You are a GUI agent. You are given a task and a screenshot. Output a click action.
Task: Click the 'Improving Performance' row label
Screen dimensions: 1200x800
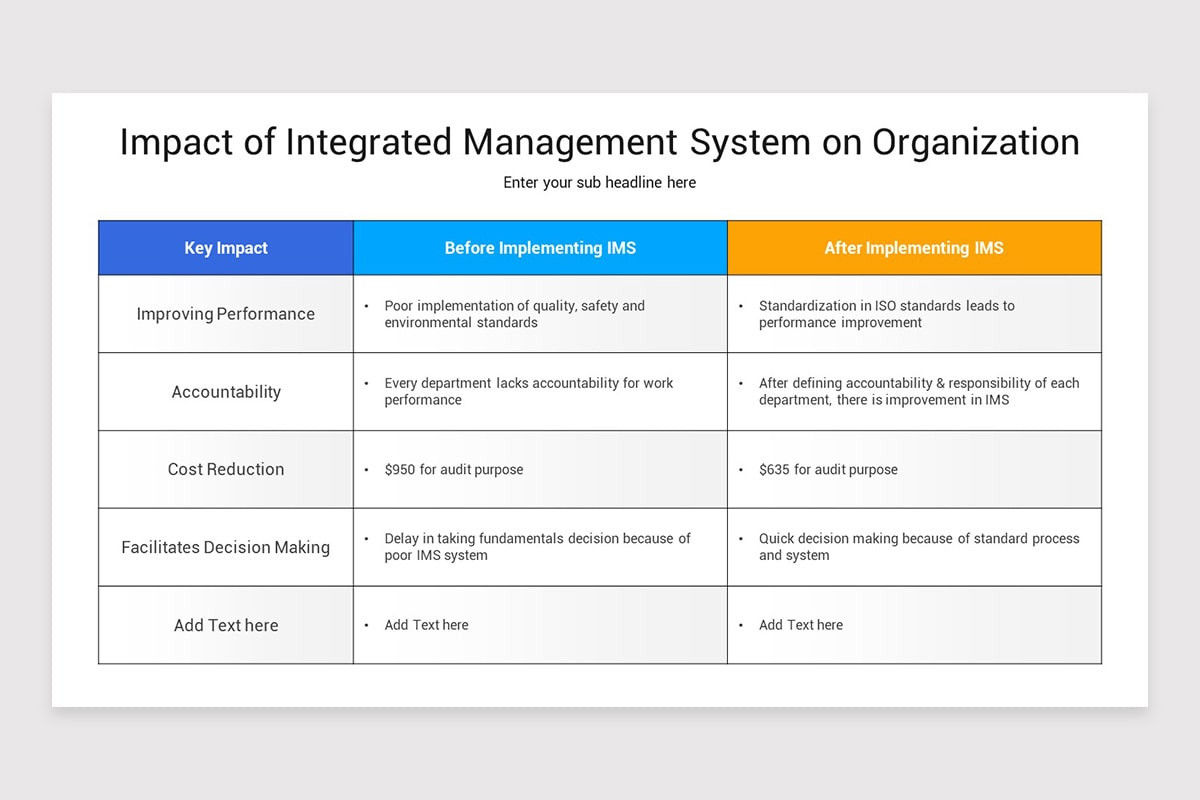click(x=225, y=313)
